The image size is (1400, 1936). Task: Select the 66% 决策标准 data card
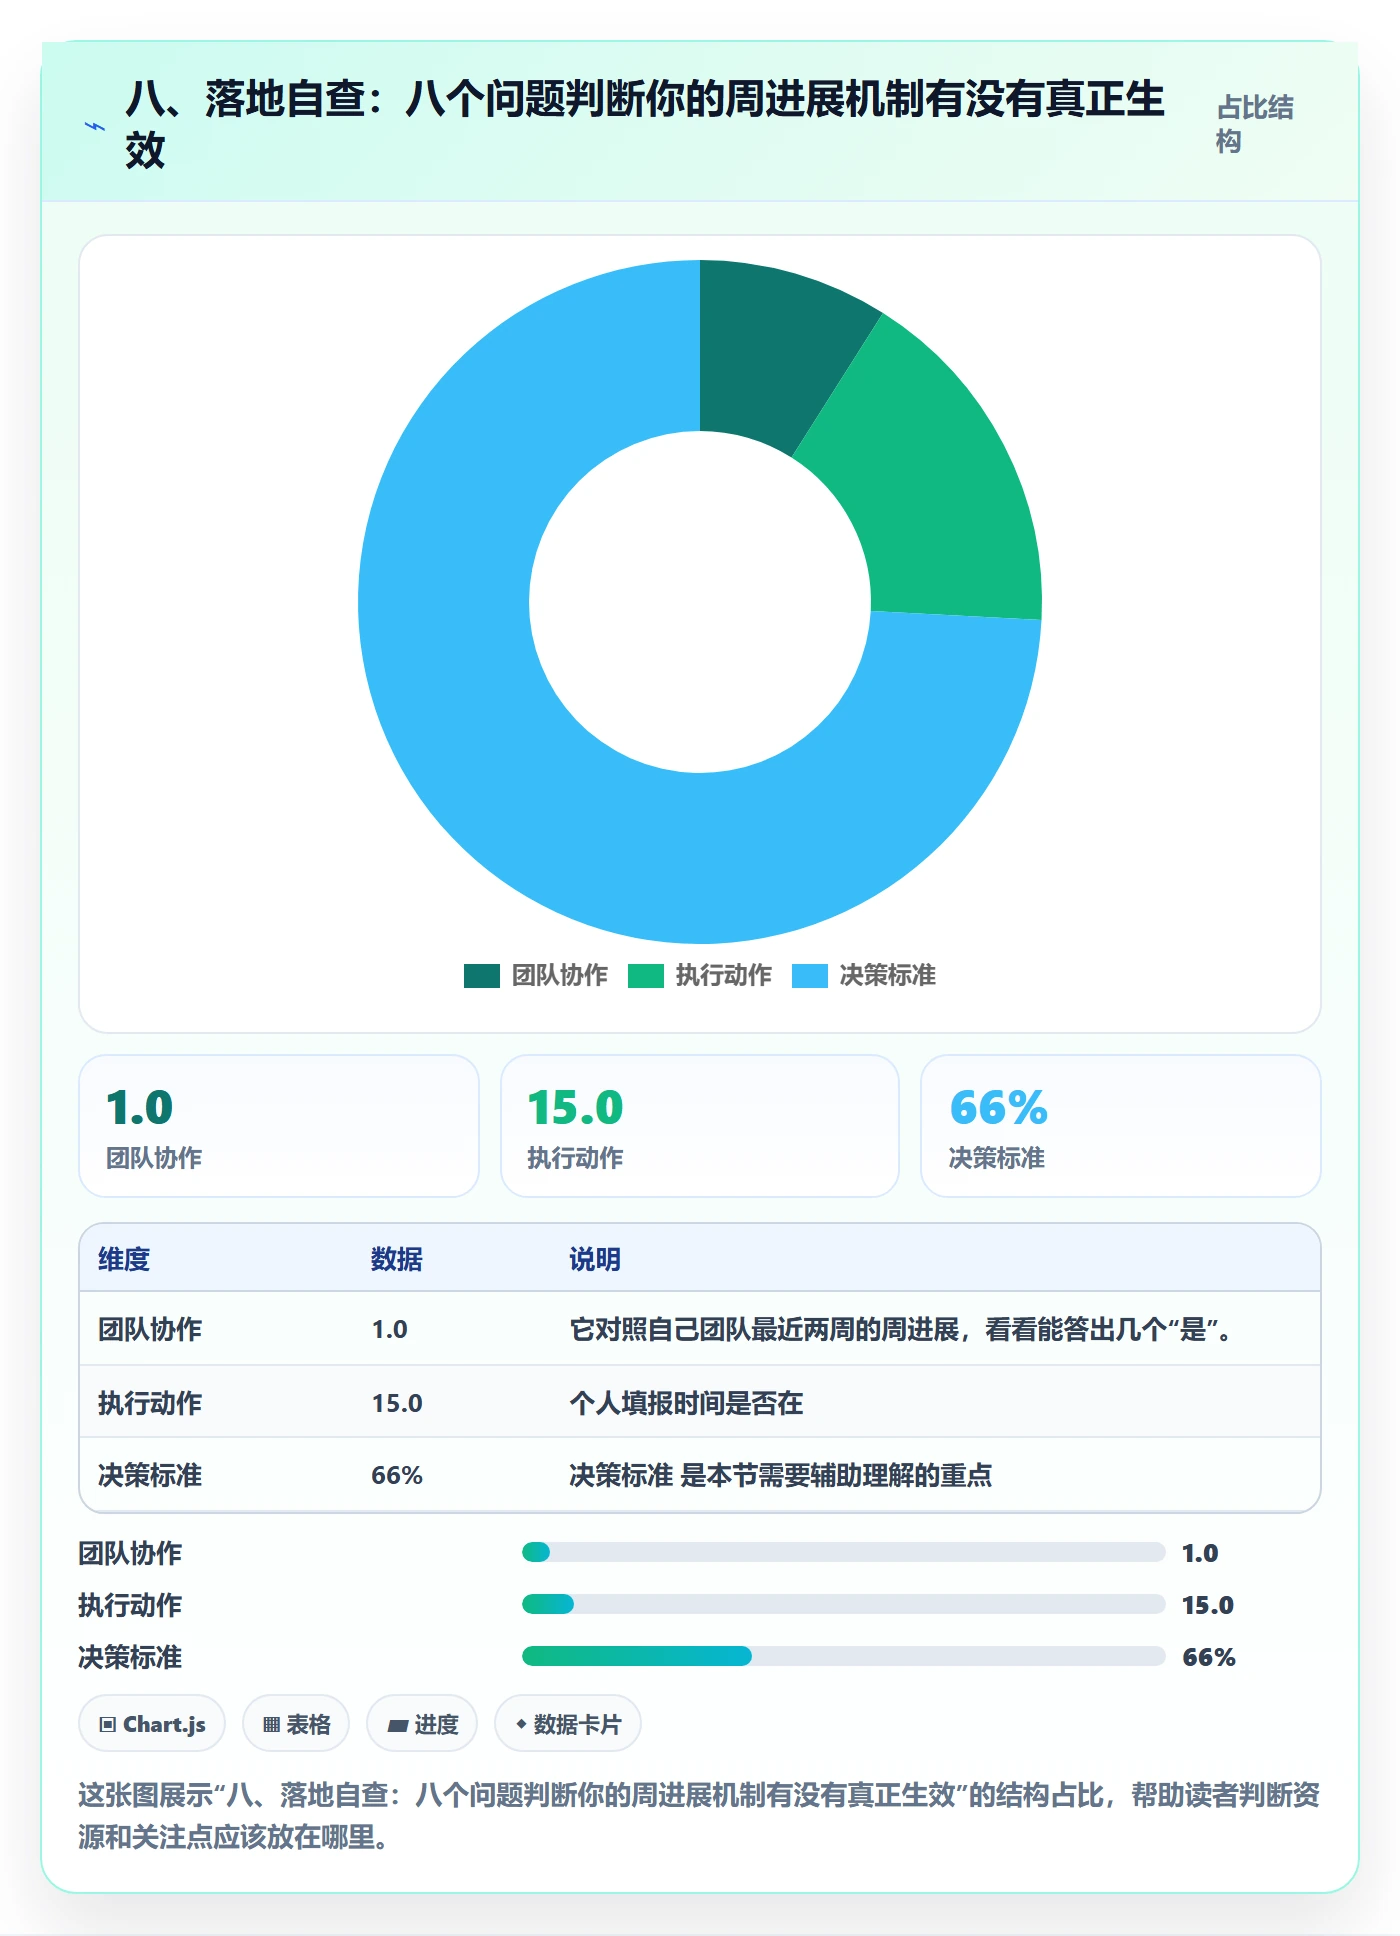(x=1121, y=1126)
